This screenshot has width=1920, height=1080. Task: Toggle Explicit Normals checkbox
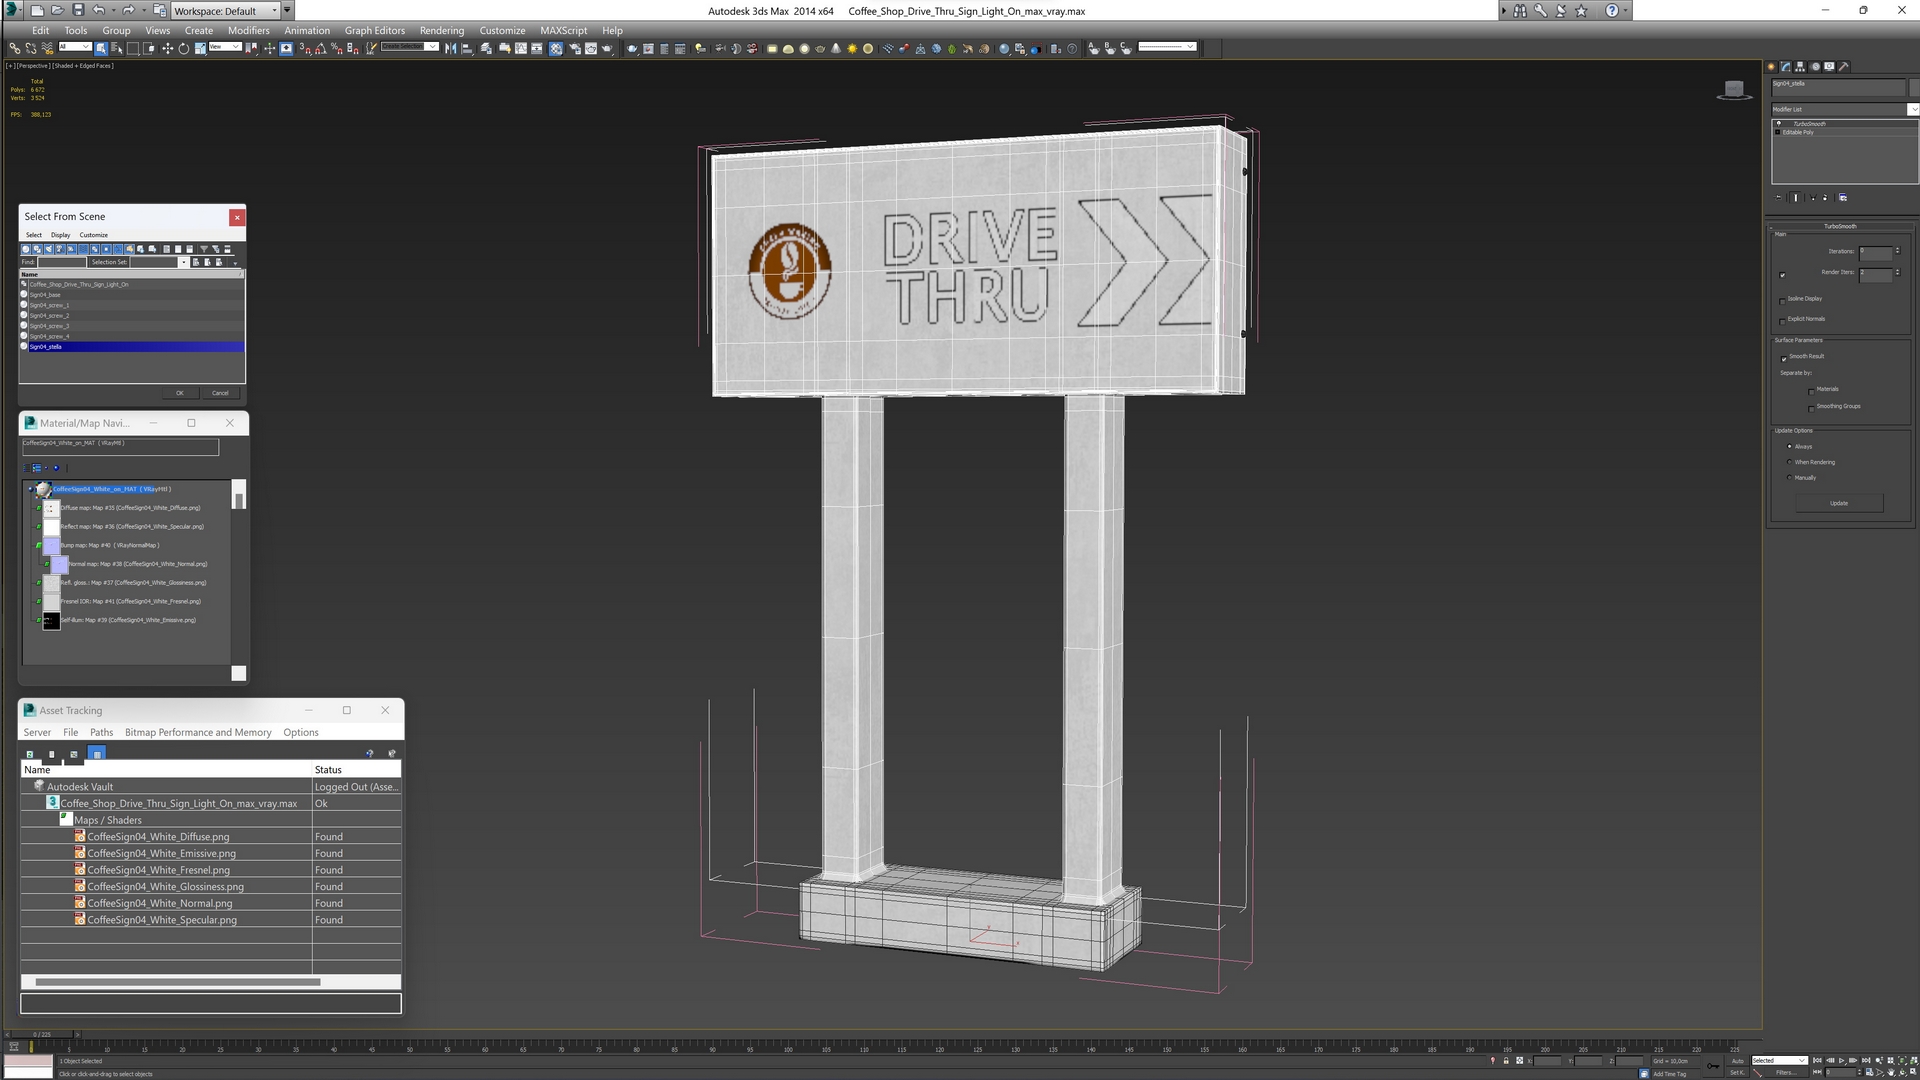pos(1783,320)
